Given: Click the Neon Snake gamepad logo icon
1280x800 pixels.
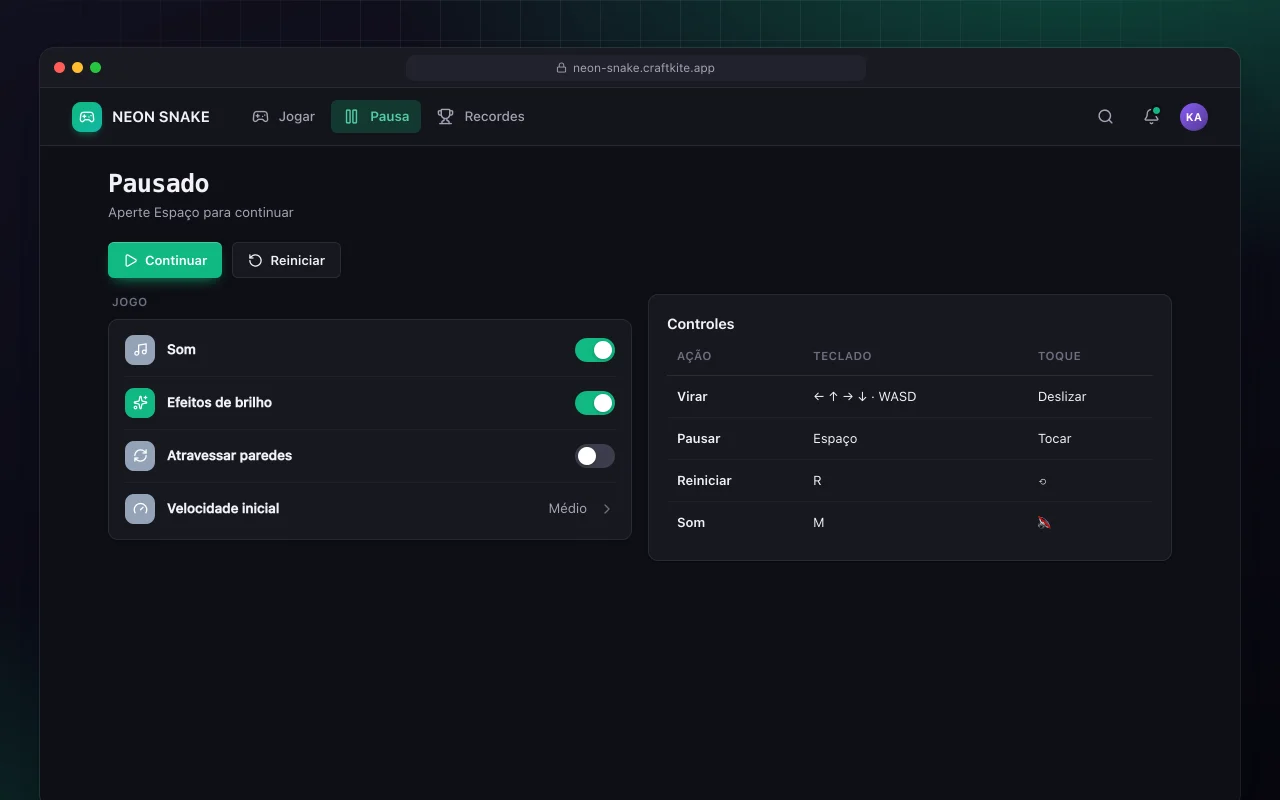Looking at the screenshot, I should (x=87, y=117).
